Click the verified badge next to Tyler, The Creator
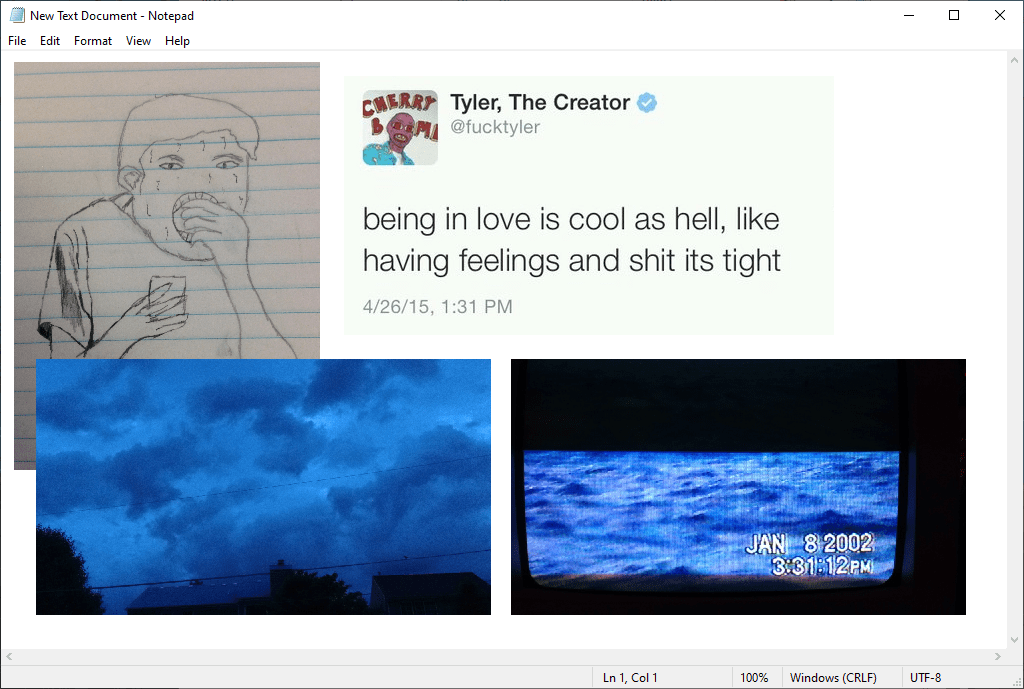Image resolution: width=1024 pixels, height=689 pixels. [x=647, y=103]
